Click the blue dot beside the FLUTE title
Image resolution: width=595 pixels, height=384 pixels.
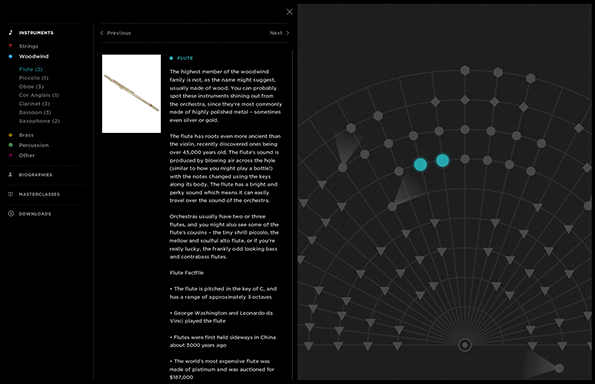(171, 58)
